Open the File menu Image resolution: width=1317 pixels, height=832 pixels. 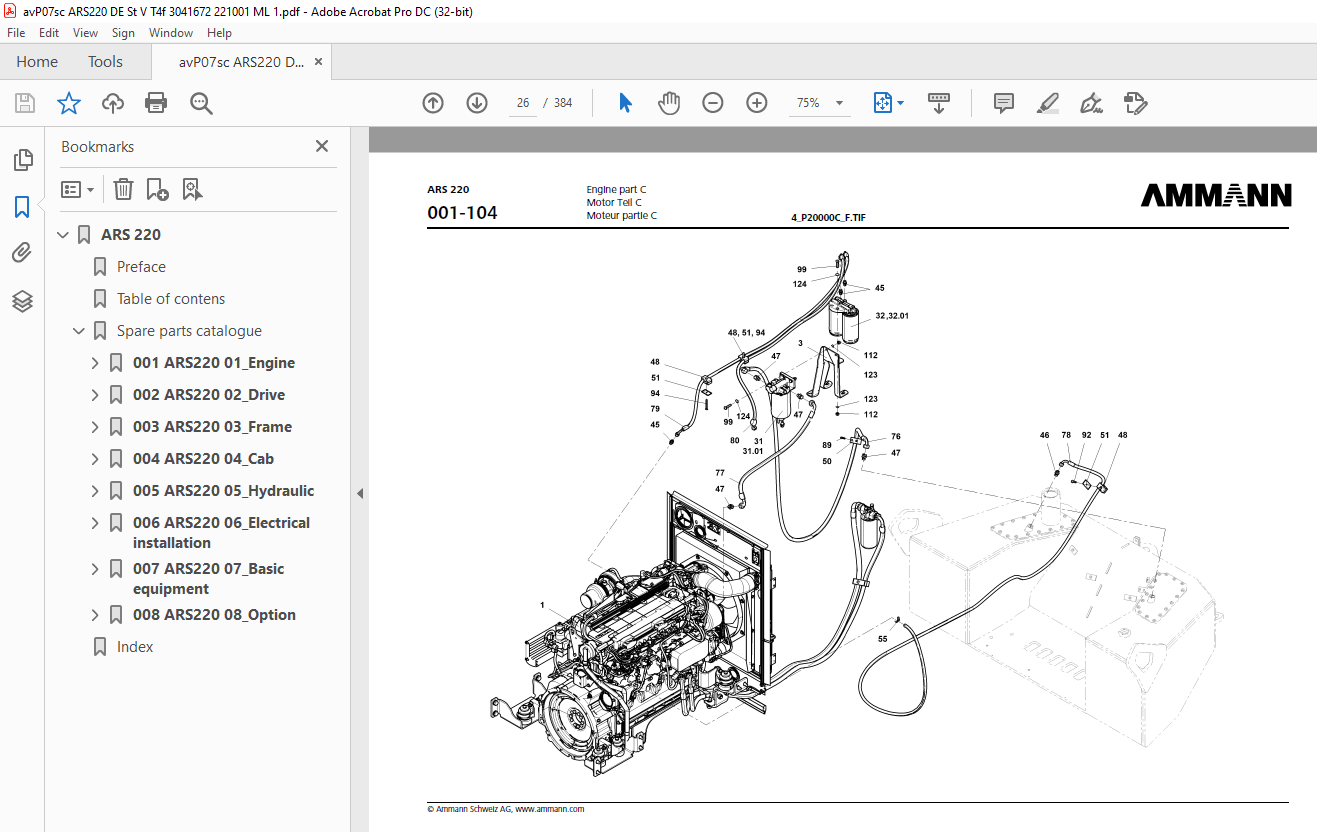(x=16, y=33)
